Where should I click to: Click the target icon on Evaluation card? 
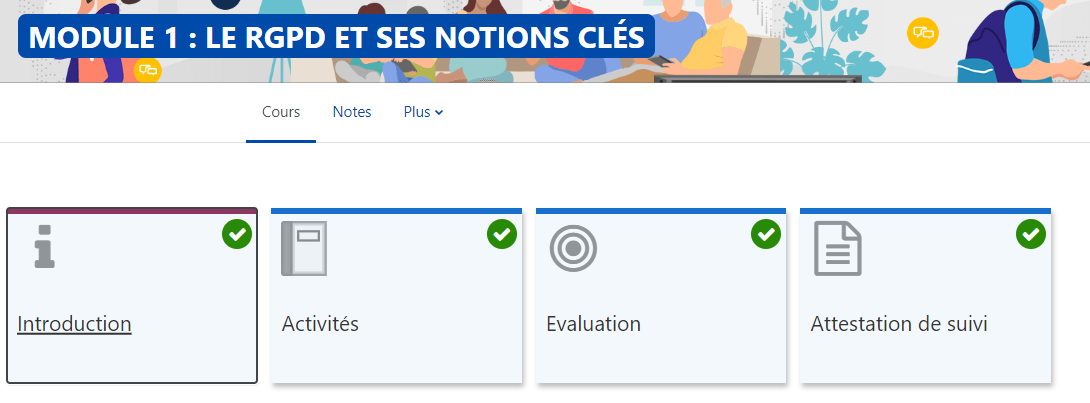(x=573, y=248)
